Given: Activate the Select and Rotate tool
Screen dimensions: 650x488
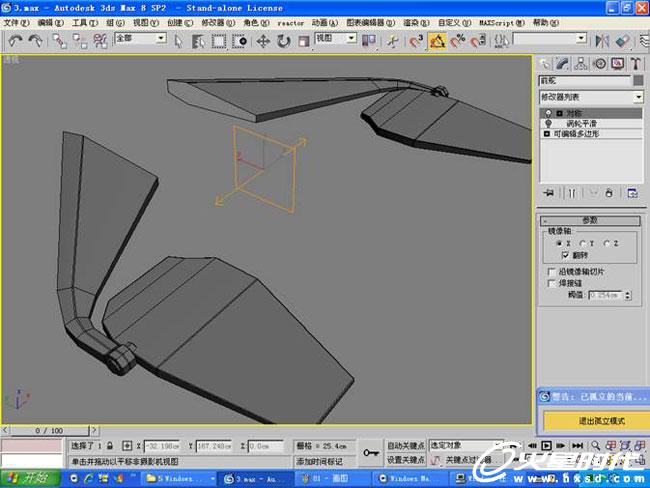Looking at the screenshot, I should pos(284,41).
